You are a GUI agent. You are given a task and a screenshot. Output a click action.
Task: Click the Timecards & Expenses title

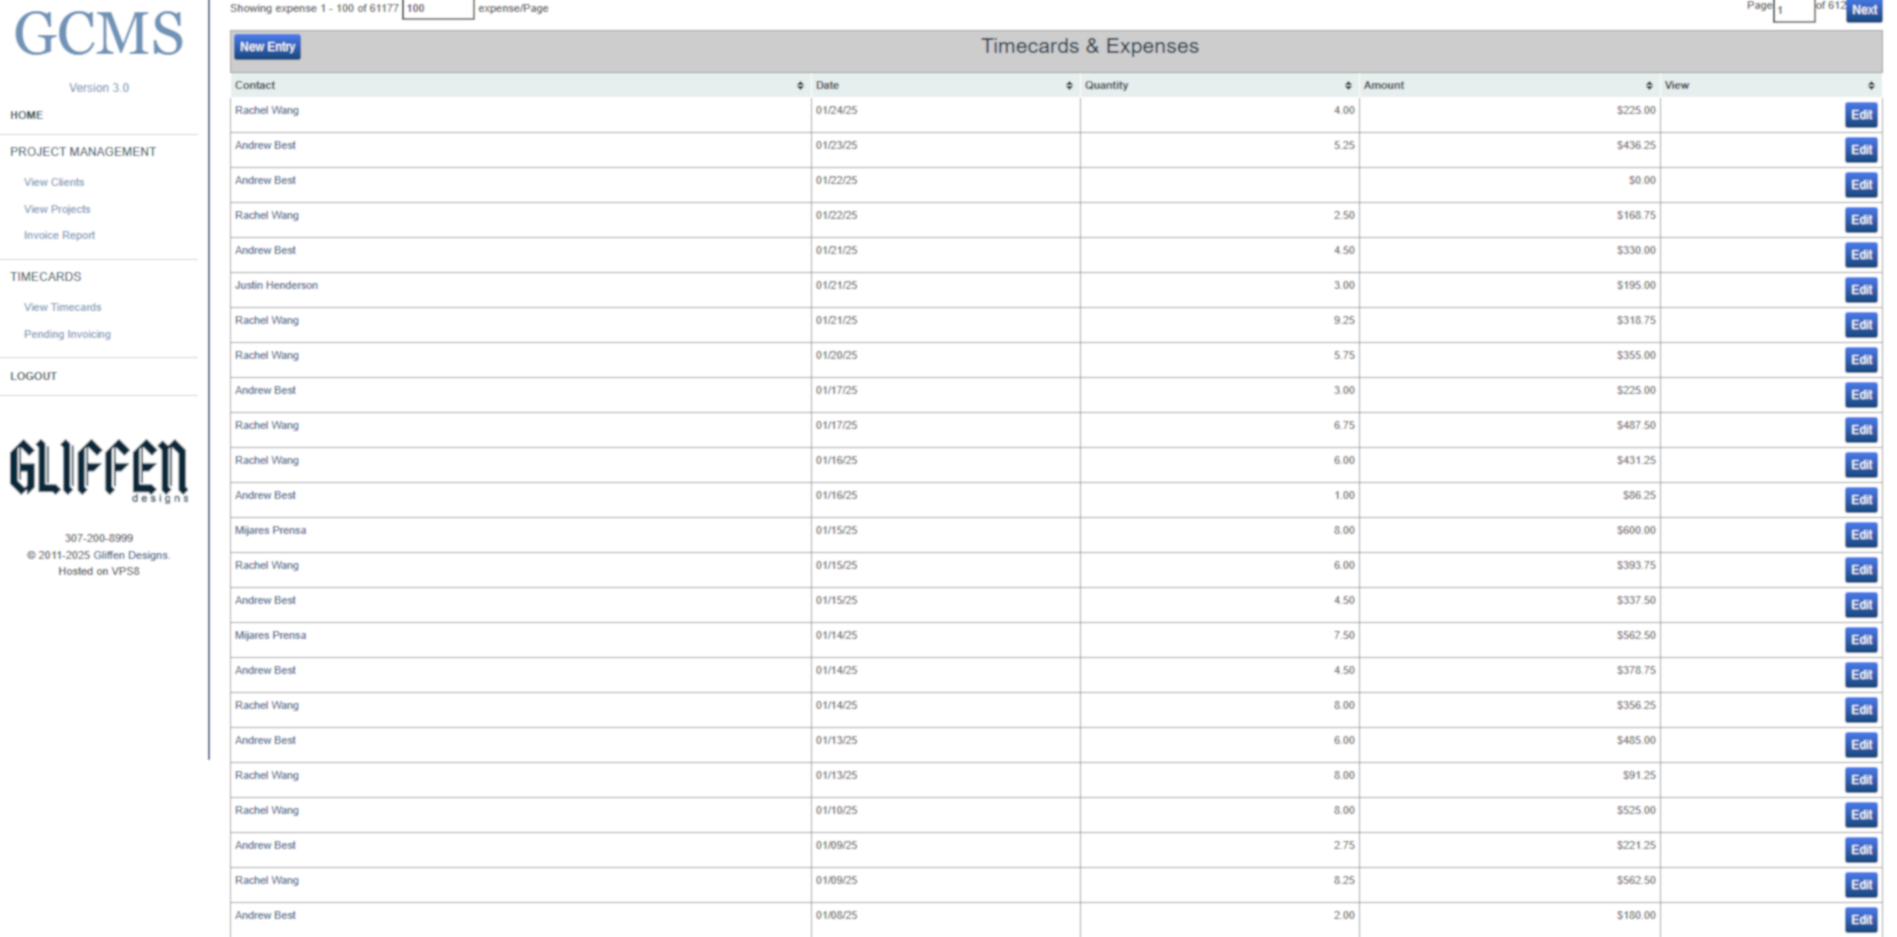pyautogui.click(x=1089, y=46)
